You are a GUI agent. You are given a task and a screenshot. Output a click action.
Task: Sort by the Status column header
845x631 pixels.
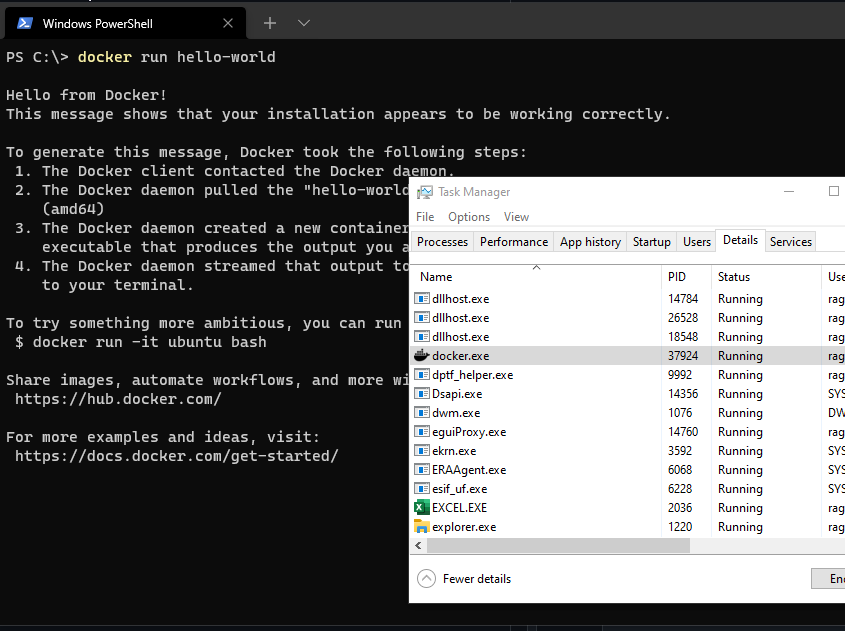click(766, 277)
